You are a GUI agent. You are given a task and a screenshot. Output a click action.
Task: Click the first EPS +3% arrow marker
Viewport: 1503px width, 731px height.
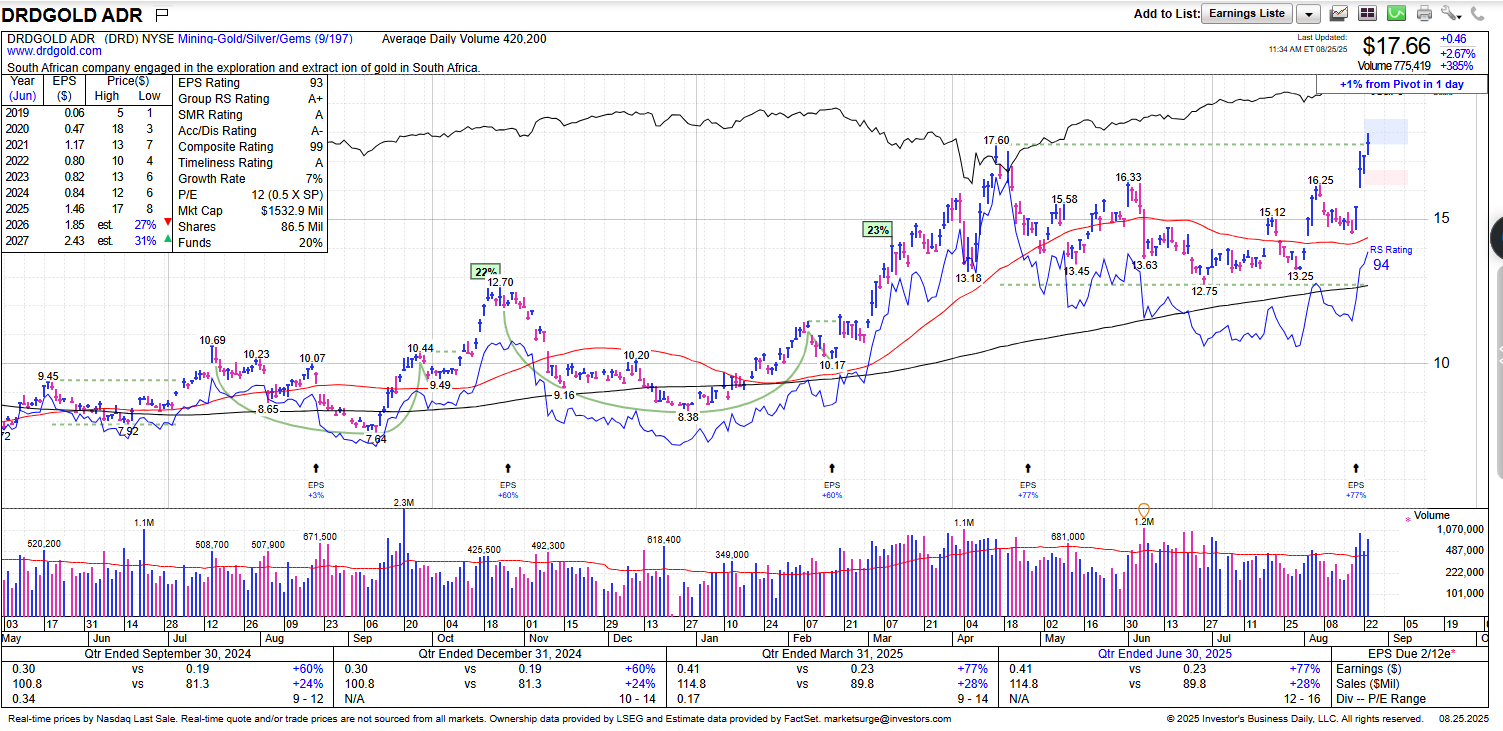tap(316, 468)
